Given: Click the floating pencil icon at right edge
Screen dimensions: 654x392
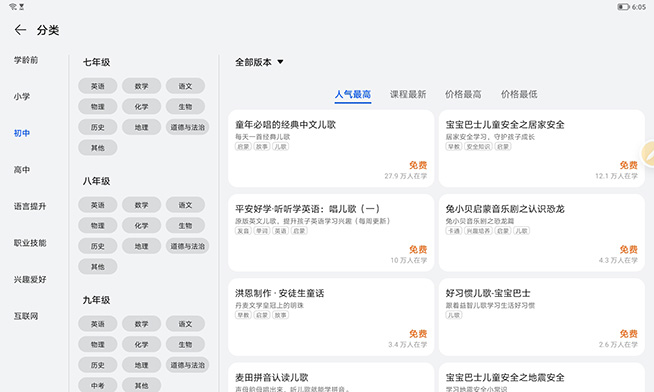Looking at the screenshot, I should coord(648,154).
